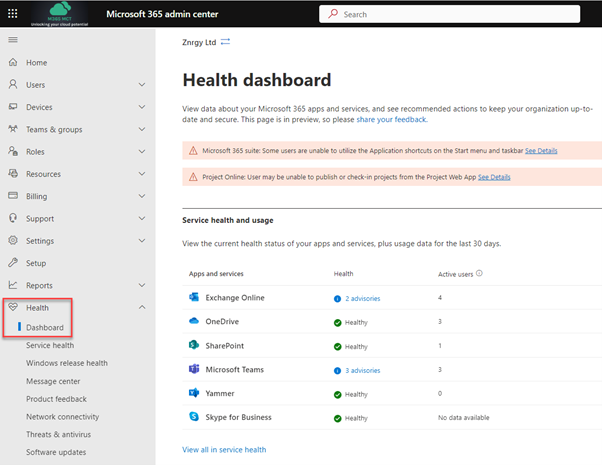
Task: Expand the Resources menu chevron
Action: point(142,174)
